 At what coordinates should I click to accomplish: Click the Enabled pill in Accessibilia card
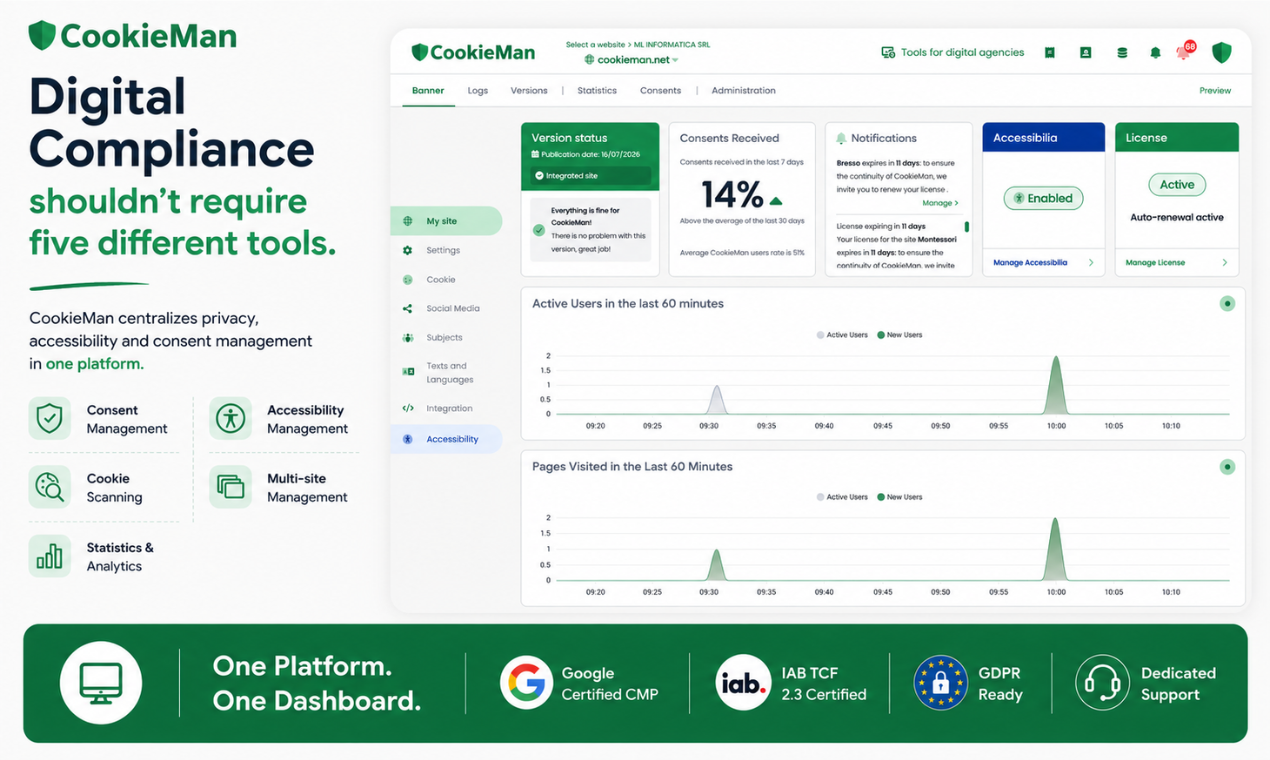pyautogui.click(x=1044, y=198)
